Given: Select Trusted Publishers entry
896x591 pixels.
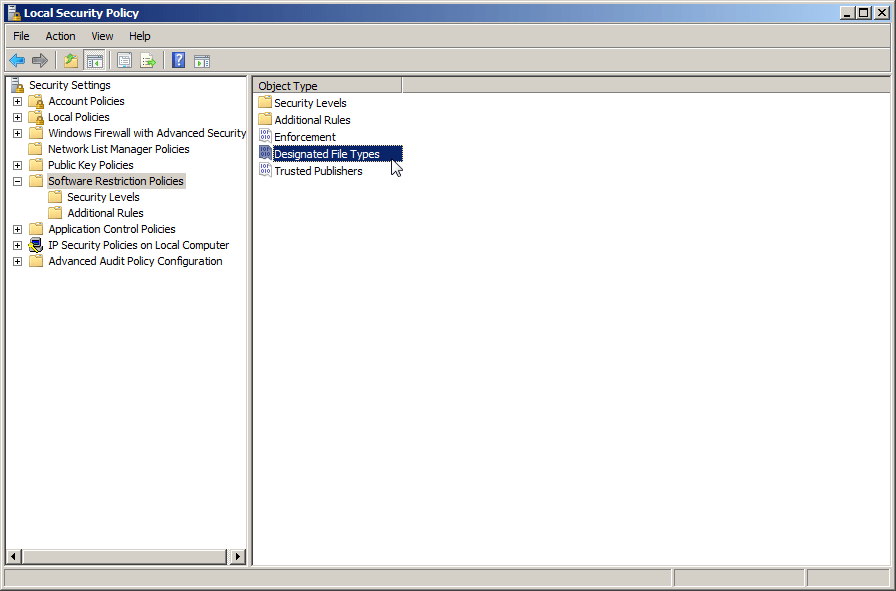Looking at the screenshot, I should (318, 171).
